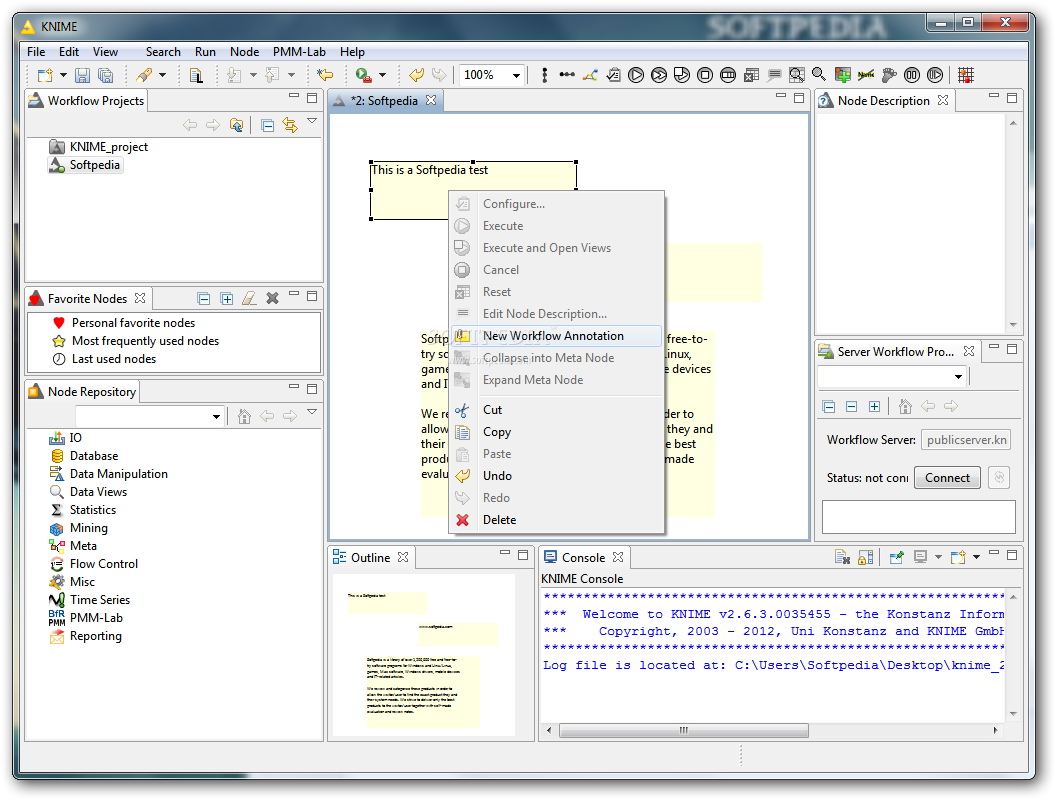Click the large empty text box under Status
Viewport: 1056px width, 800px height.
click(919, 517)
